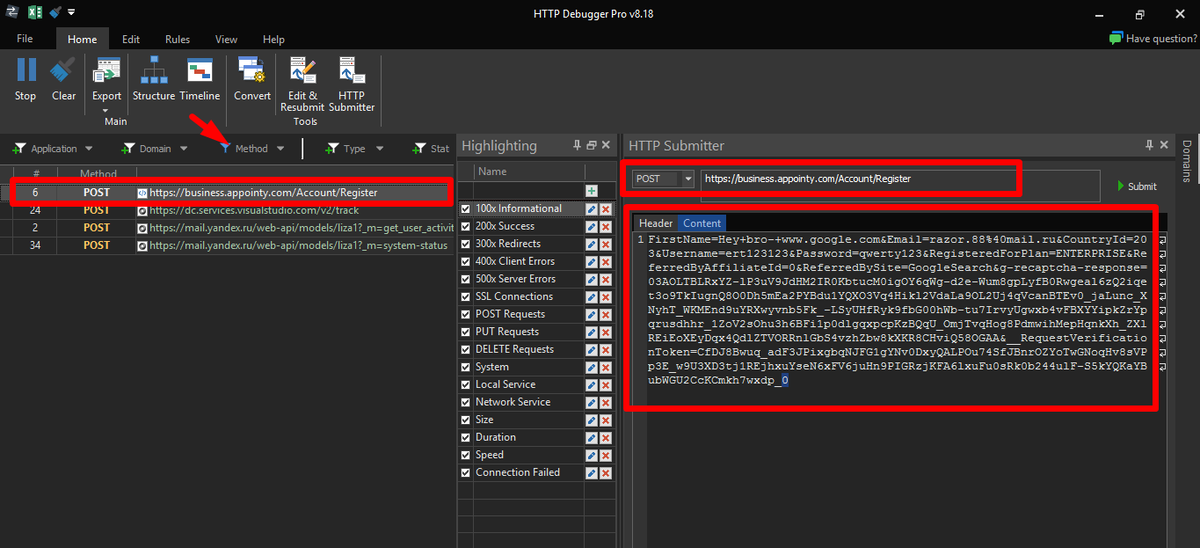
Task: Select the business.appointy.com Register request row
Action: point(228,192)
